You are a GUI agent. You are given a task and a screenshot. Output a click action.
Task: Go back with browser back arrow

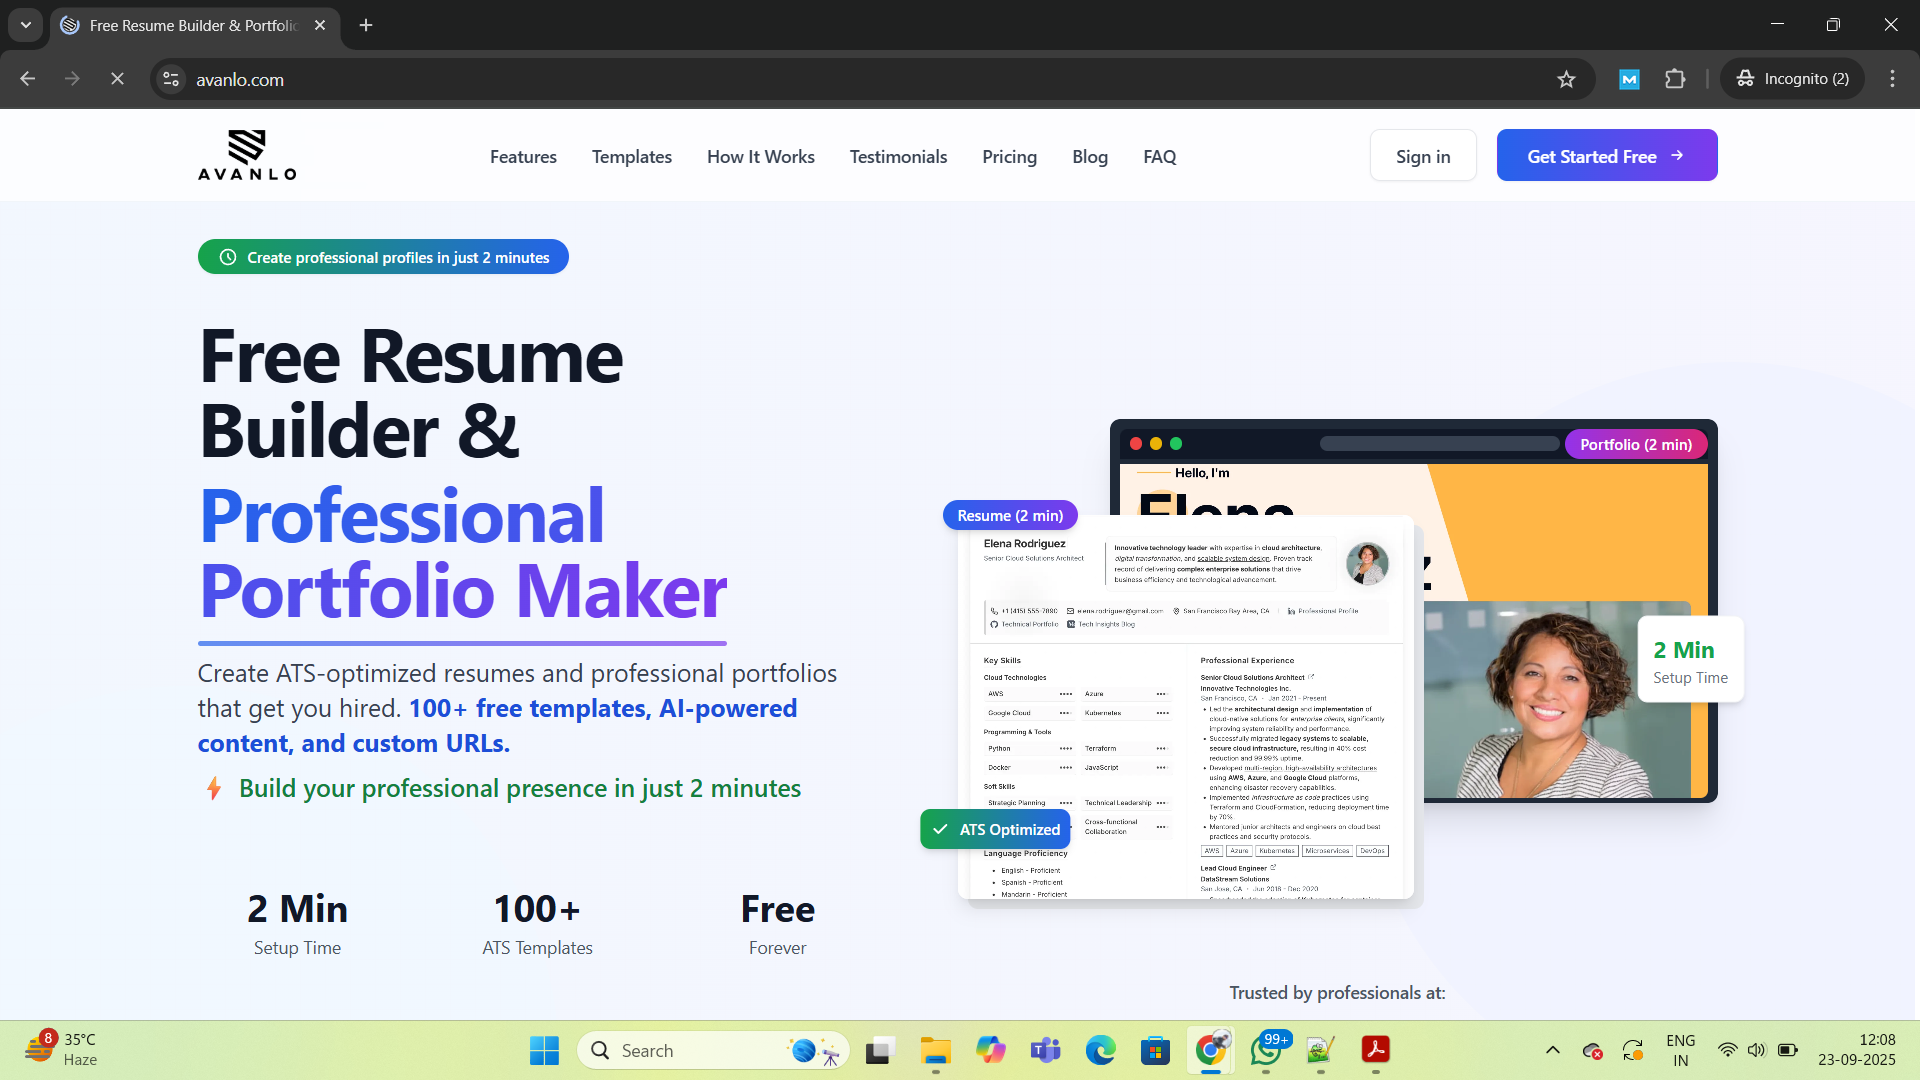(28, 79)
